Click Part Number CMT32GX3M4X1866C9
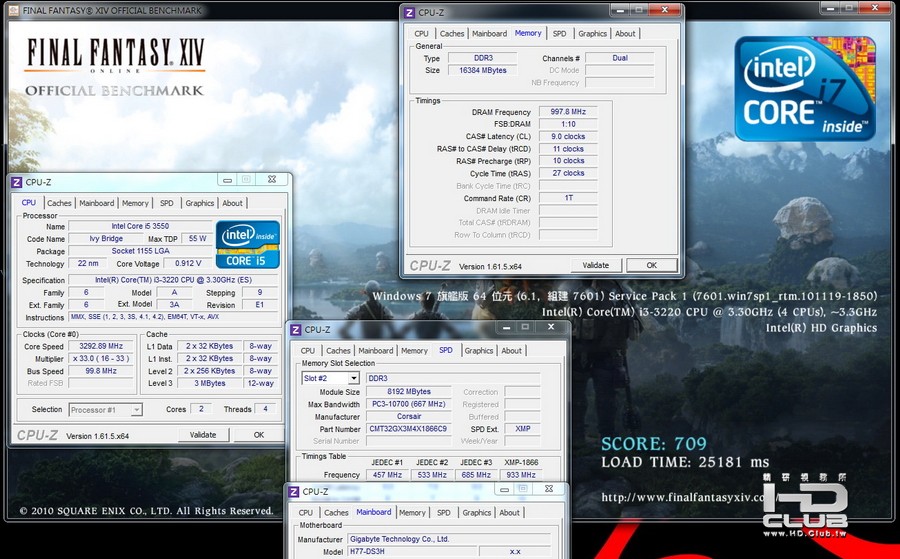900x559 pixels. (x=408, y=429)
